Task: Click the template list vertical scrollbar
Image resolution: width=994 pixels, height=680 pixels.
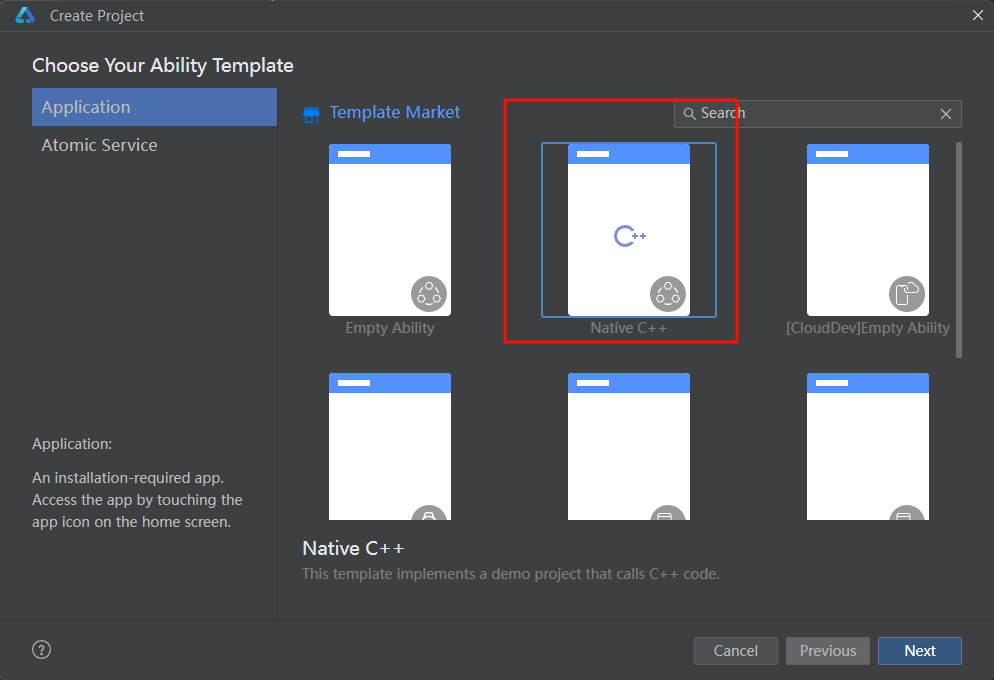Action: click(x=959, y=250)
